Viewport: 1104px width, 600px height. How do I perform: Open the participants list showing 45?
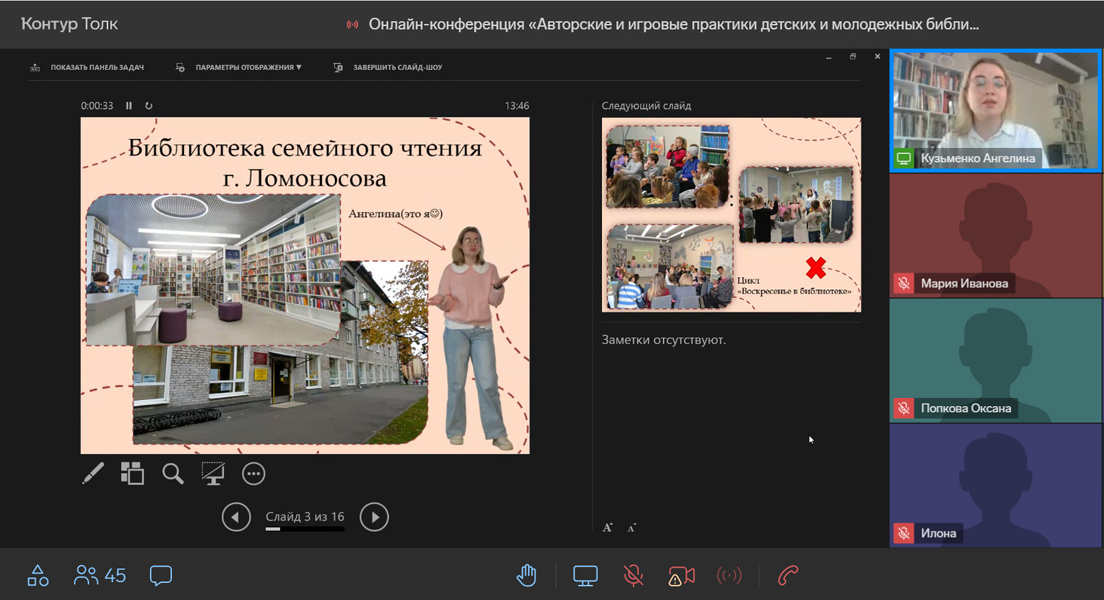(100, 575)
